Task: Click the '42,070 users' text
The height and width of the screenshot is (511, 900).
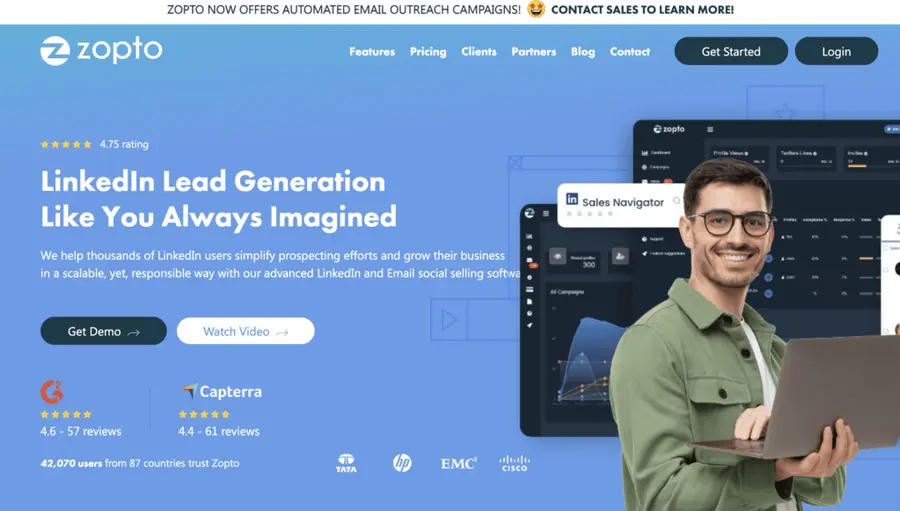Action: [x=71, y=463]
